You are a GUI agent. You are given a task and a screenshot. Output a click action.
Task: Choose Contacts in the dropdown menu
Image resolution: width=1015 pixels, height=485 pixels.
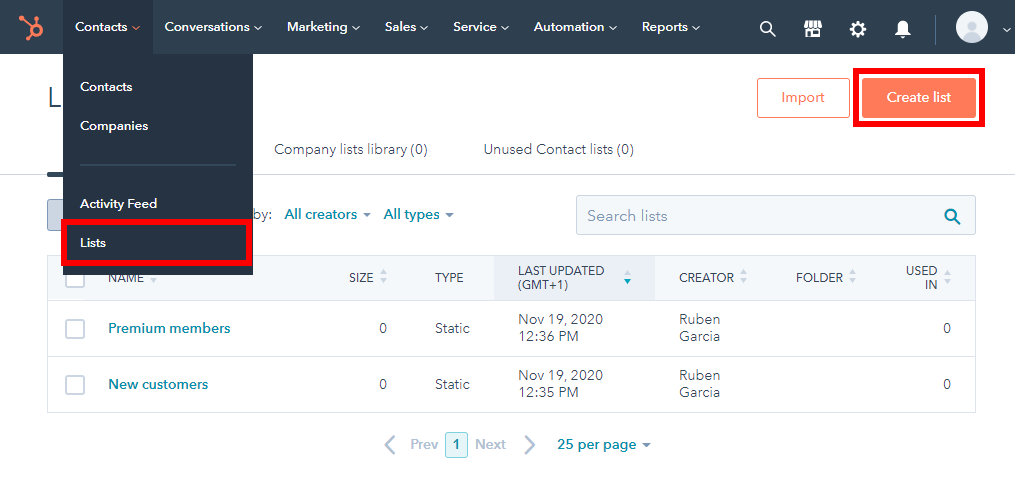pyautogui.click(x=106, y=87)
